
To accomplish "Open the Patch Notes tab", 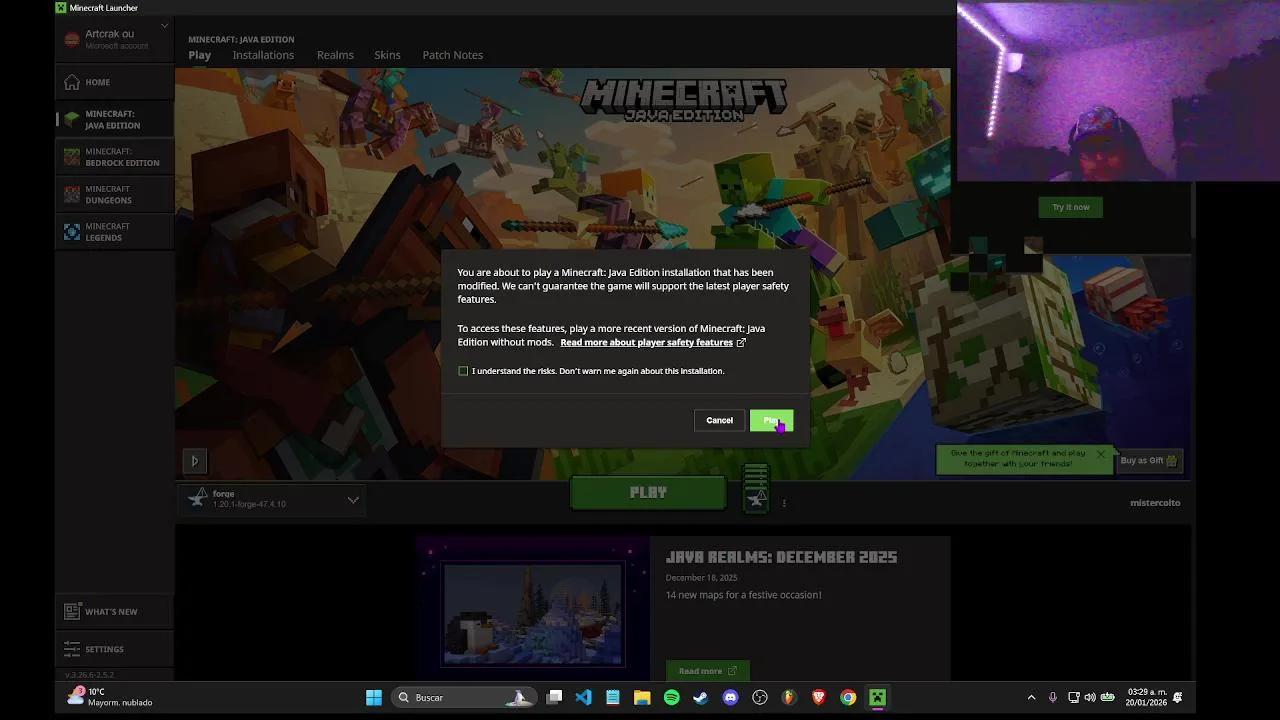I will (x=452, y=55).
